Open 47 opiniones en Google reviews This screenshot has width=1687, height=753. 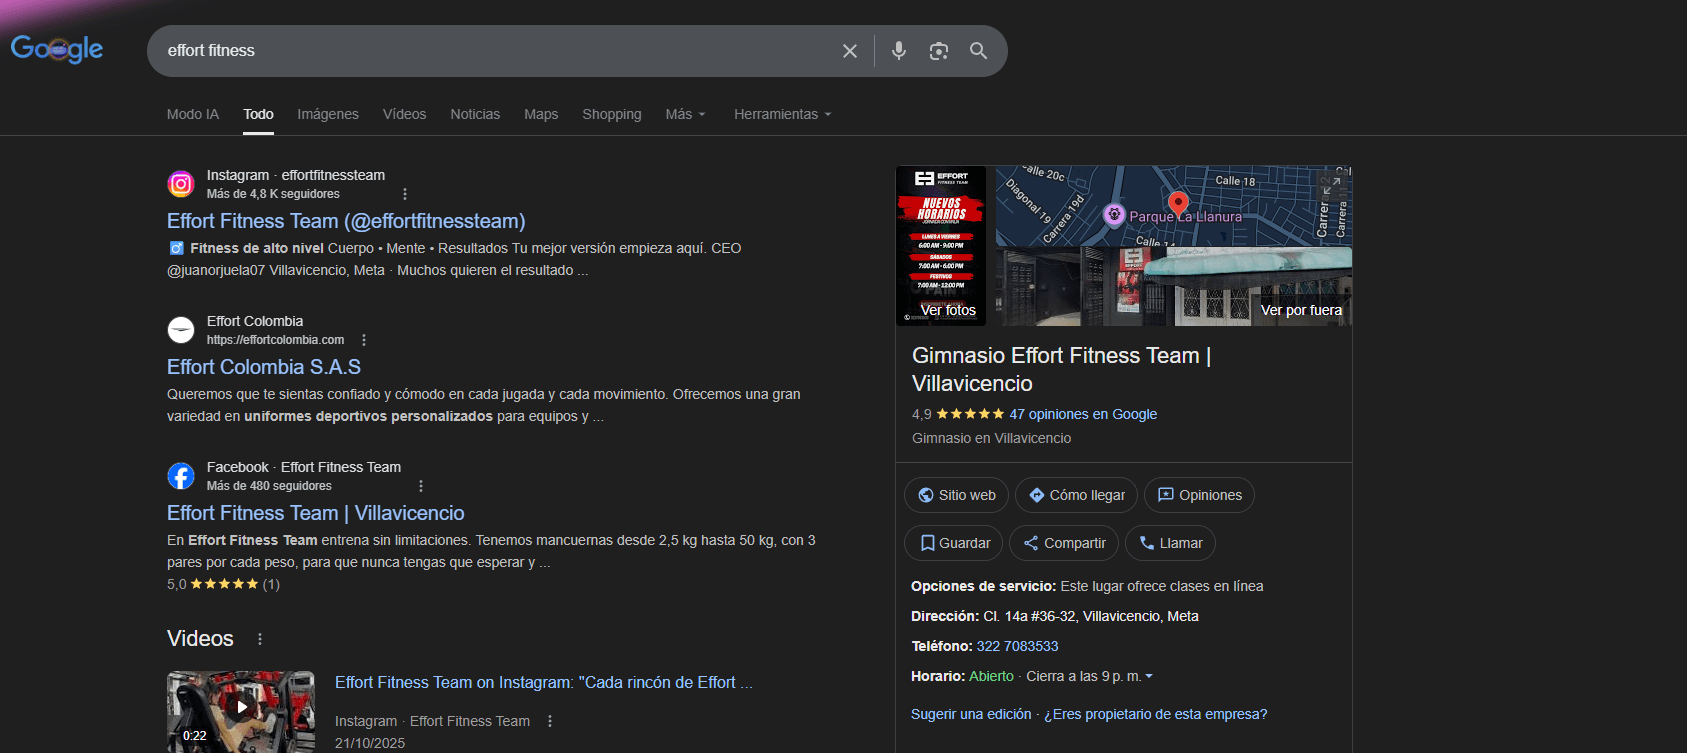coord(1083,414)
